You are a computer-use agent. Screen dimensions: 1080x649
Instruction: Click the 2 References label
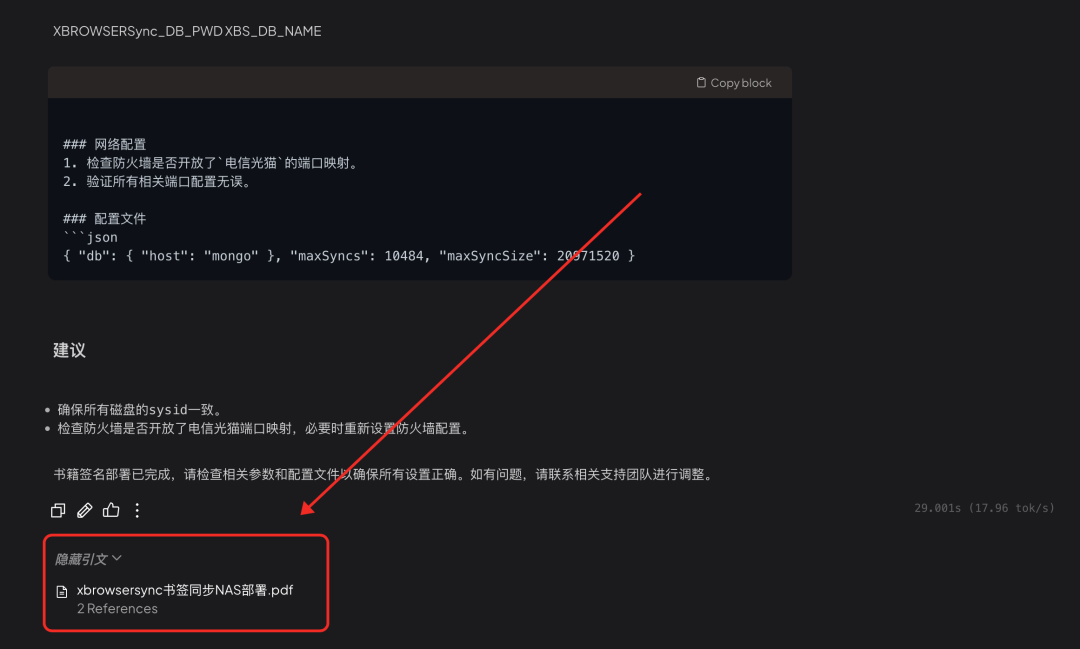tap(117, 609)
